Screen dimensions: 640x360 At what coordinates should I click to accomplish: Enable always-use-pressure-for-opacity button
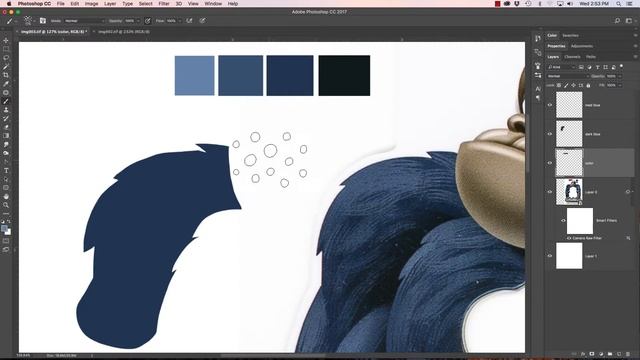pyautogui.click(x=148, y=20)
